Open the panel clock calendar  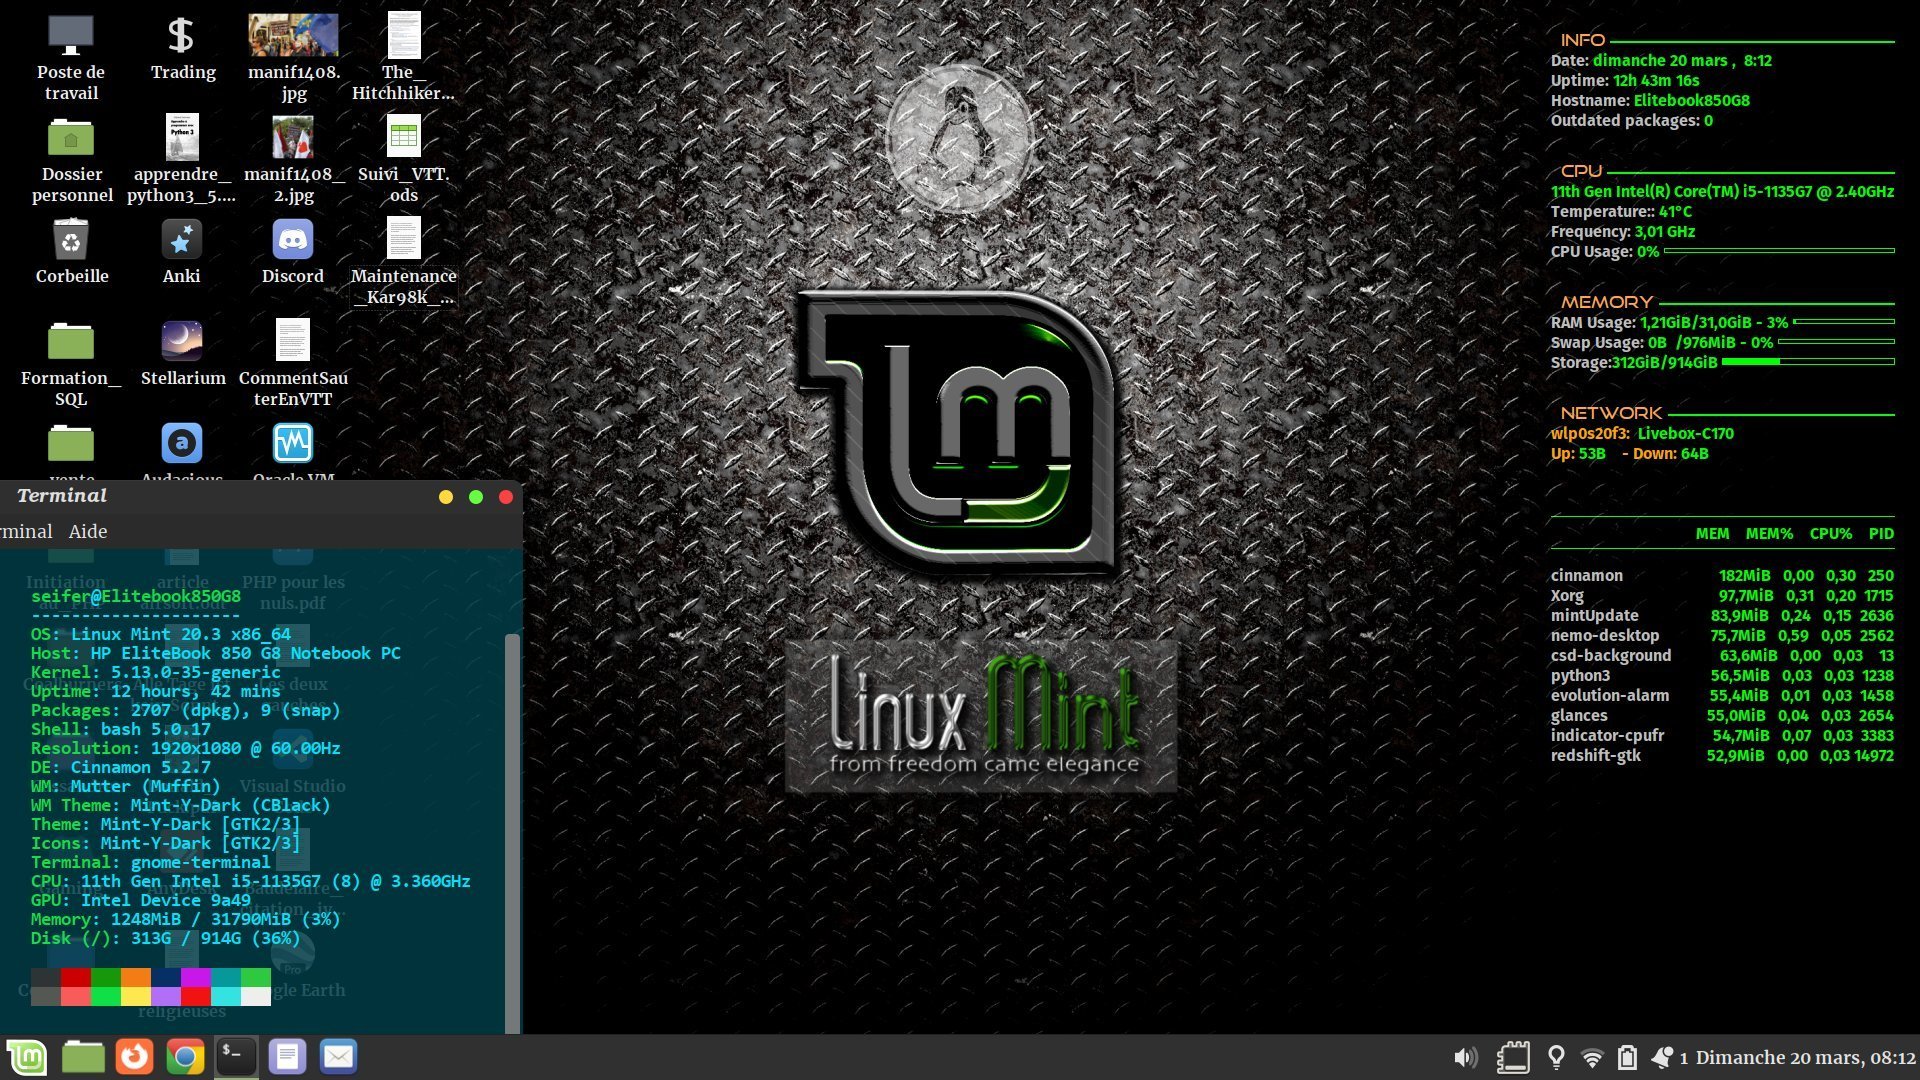(1805, 1057)
